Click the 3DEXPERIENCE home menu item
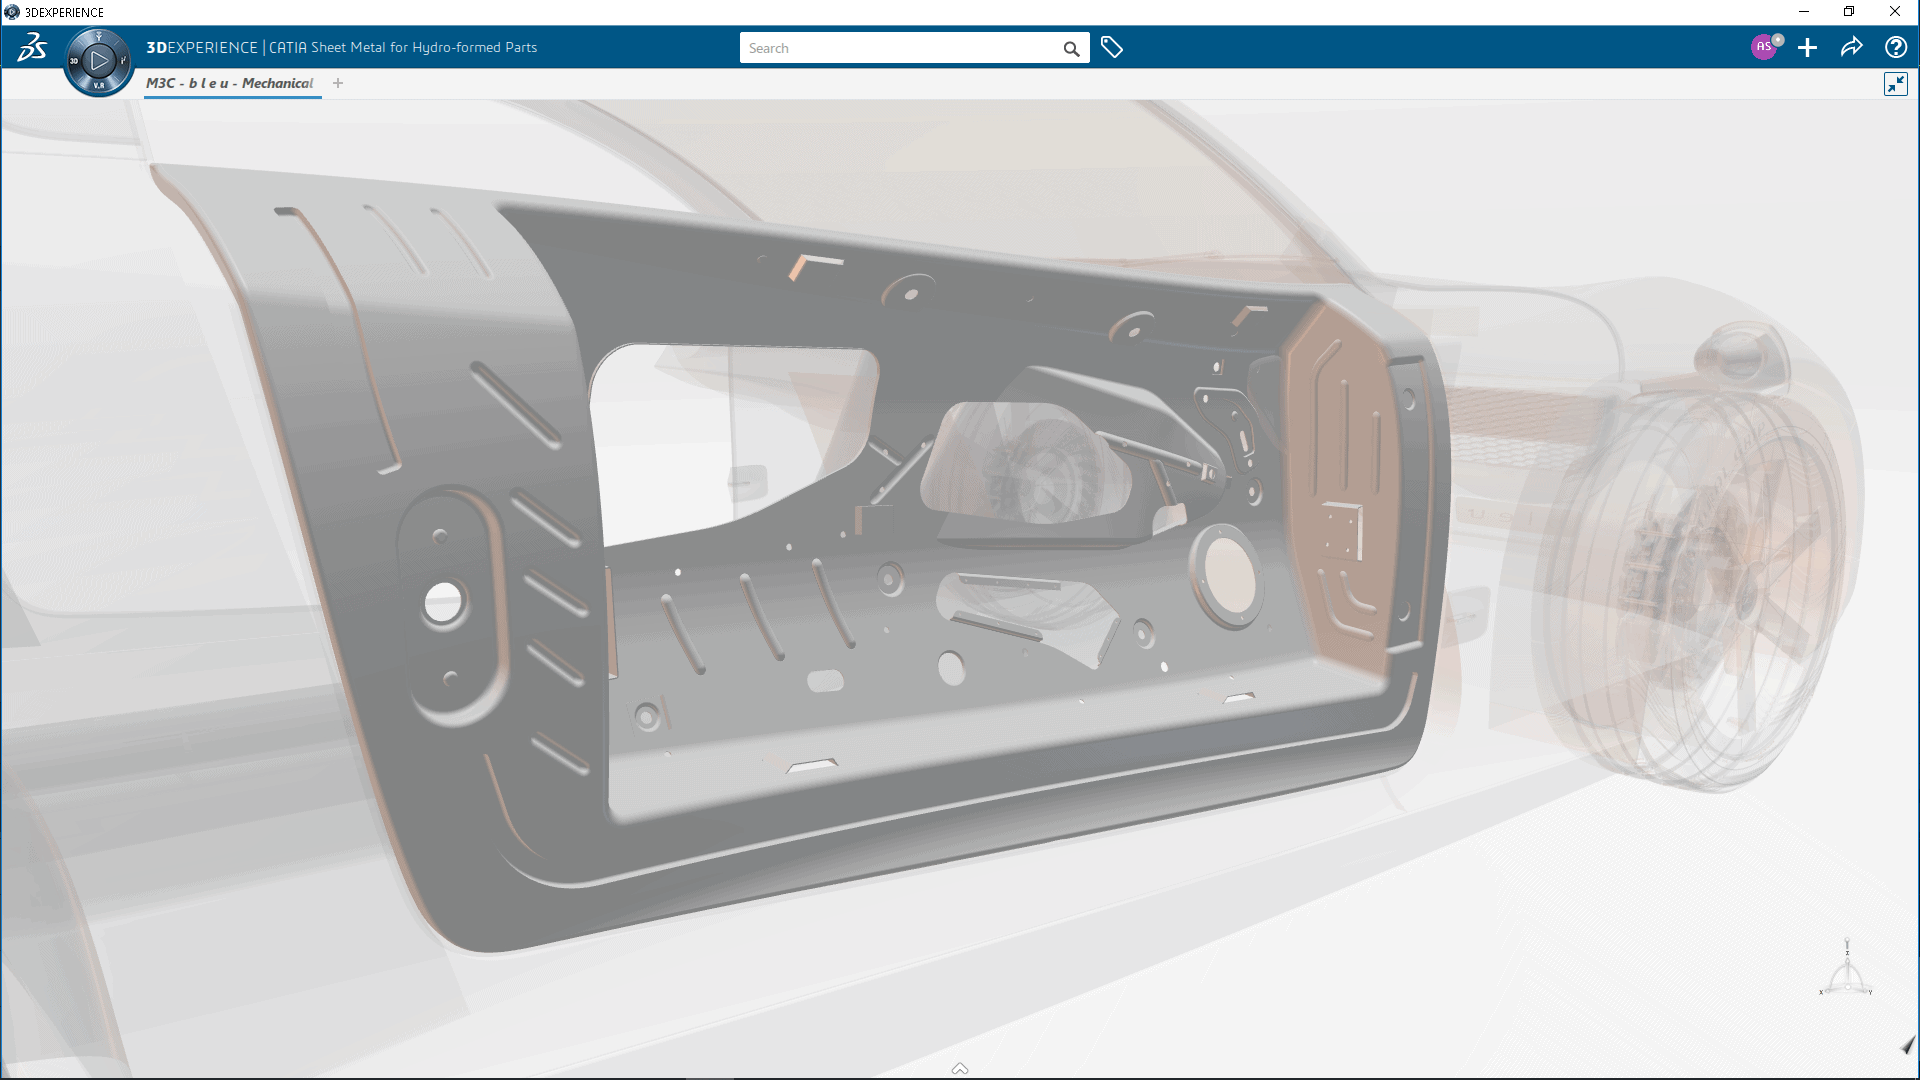 click(32, 47)
